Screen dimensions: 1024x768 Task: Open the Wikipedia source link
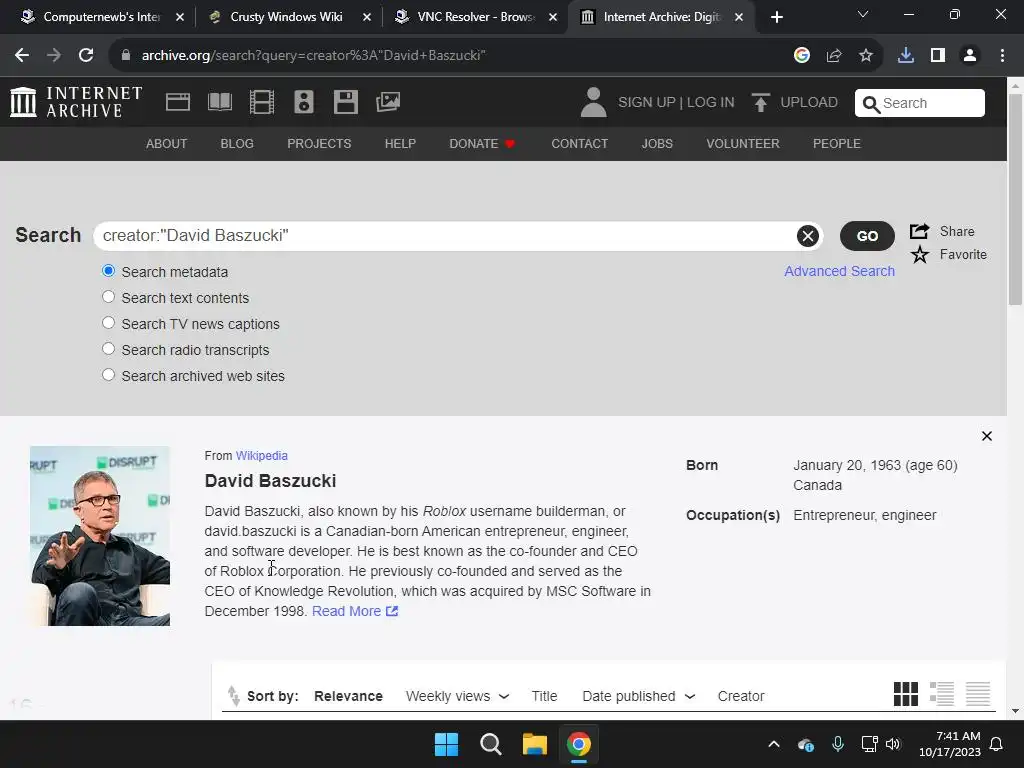point(261,456)
